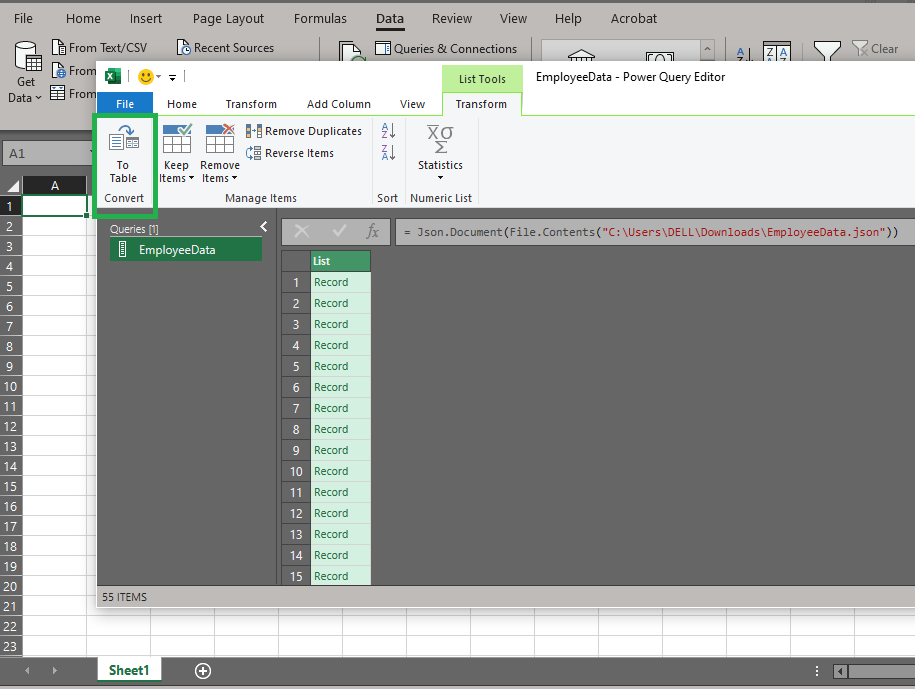The height and width of the screenshot is (689, 915).
Task: Click Recent Sources in Excel ribbon
Action: [225, 48]
